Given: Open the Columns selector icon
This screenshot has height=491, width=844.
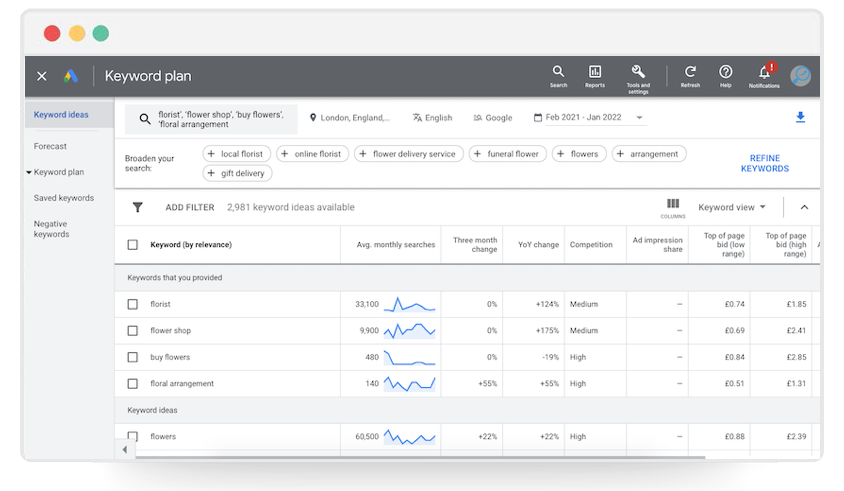Looking at the screenshot, I should point(673,207).
